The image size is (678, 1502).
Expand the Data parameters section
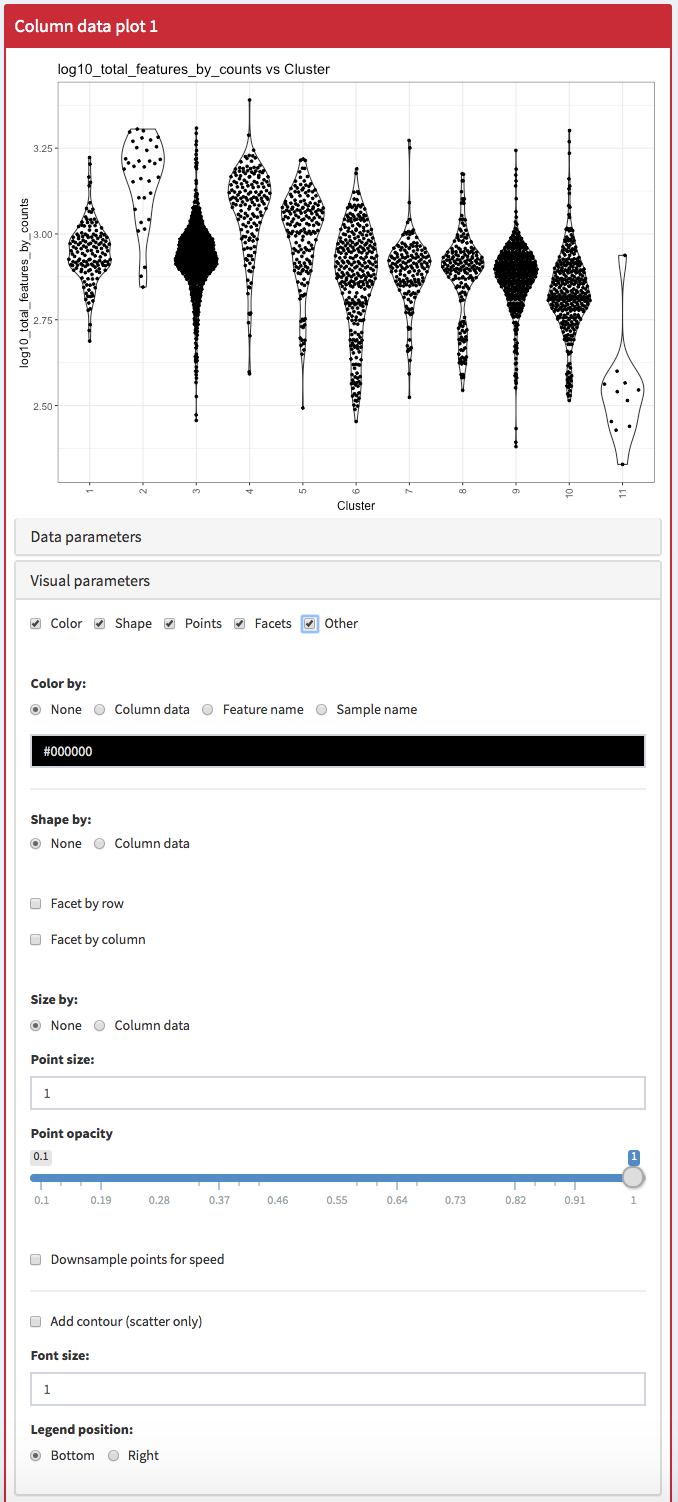pos(86,537)
